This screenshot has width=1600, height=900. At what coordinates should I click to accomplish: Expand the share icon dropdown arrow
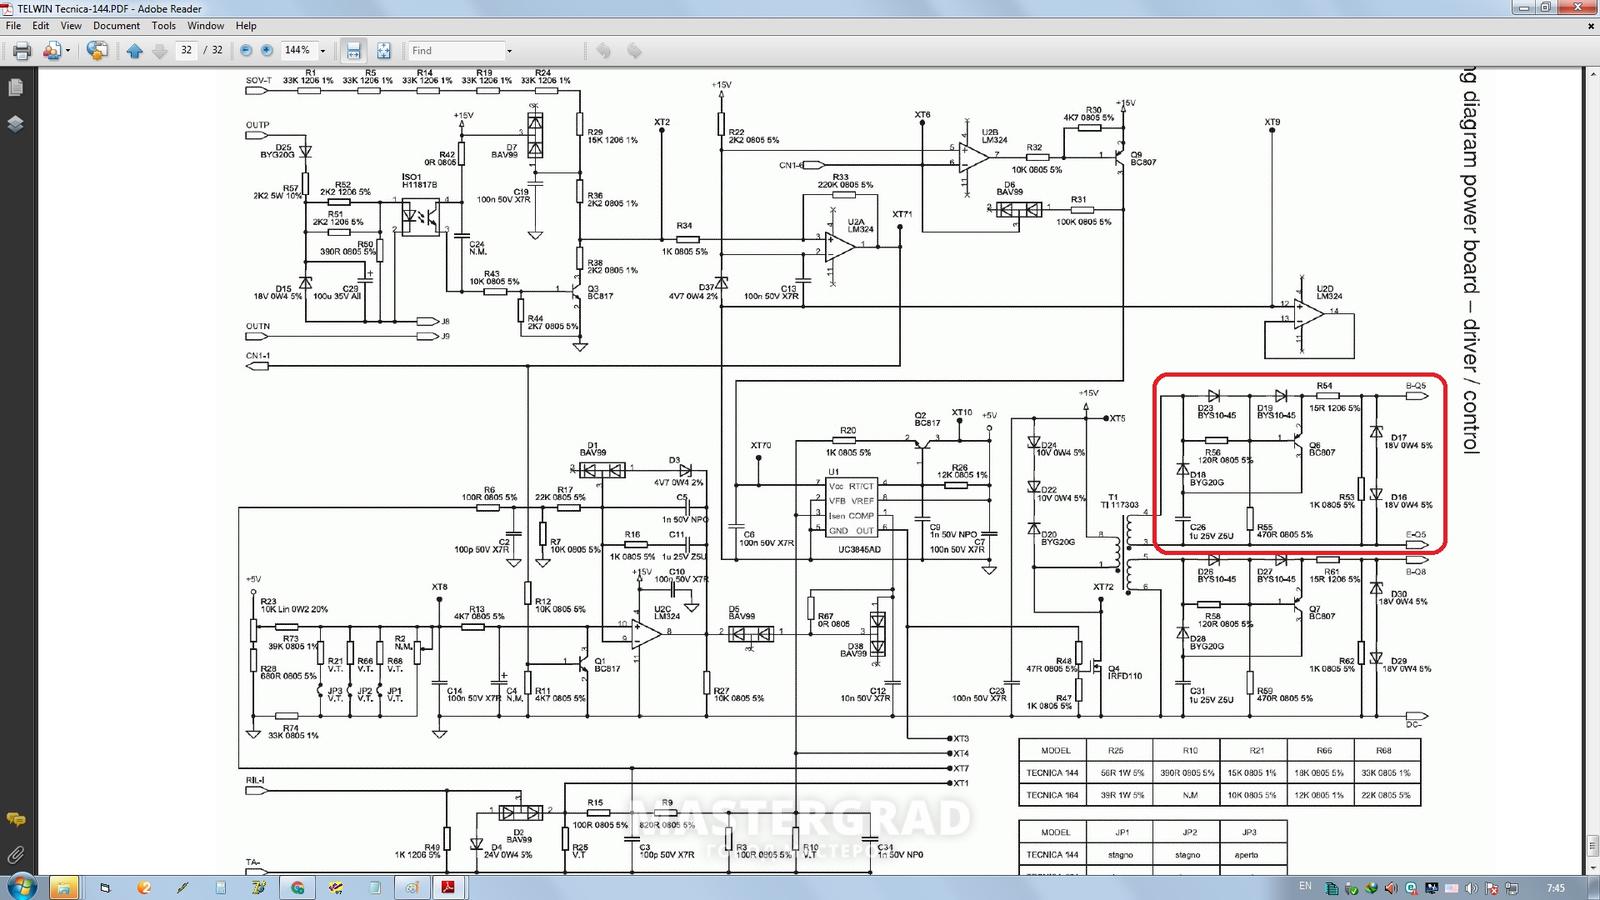[68, 51]
